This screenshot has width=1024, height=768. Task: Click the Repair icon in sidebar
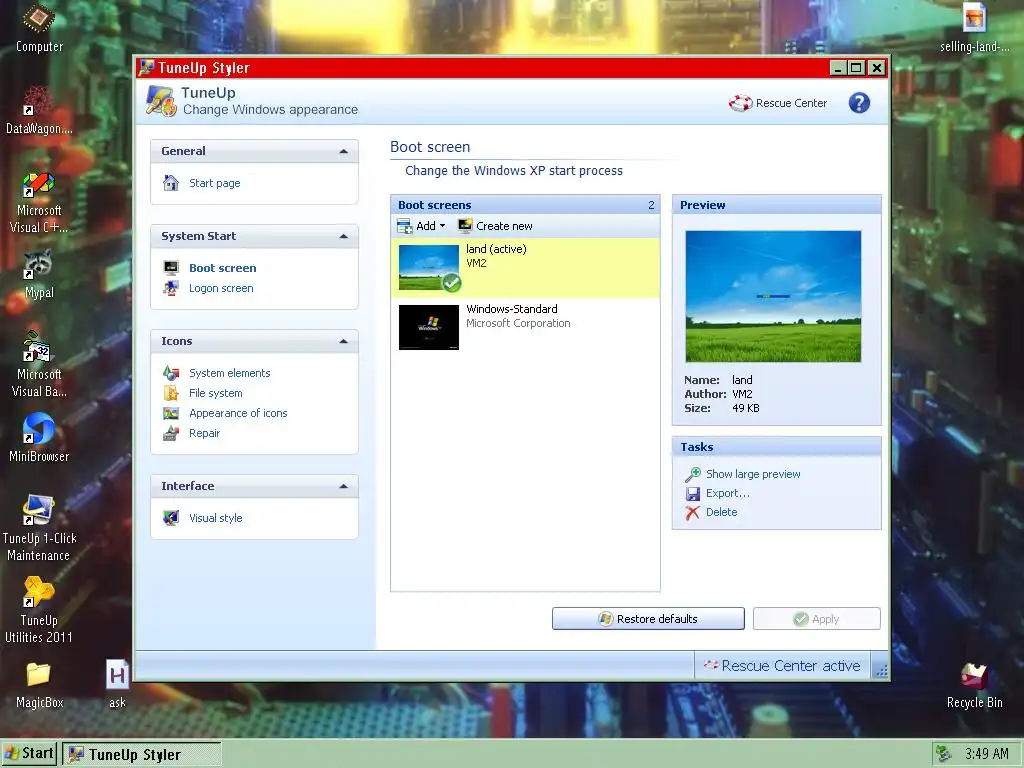[171, 433]
